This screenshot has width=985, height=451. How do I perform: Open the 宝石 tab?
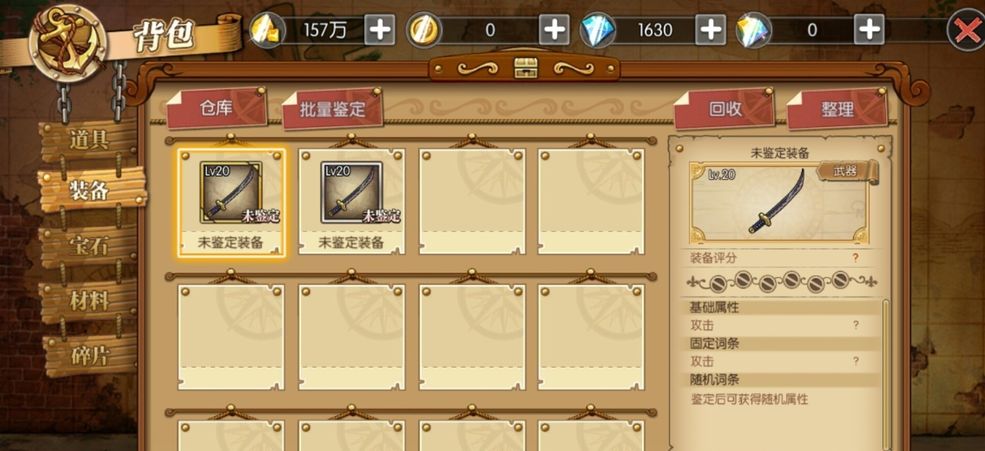89,246
